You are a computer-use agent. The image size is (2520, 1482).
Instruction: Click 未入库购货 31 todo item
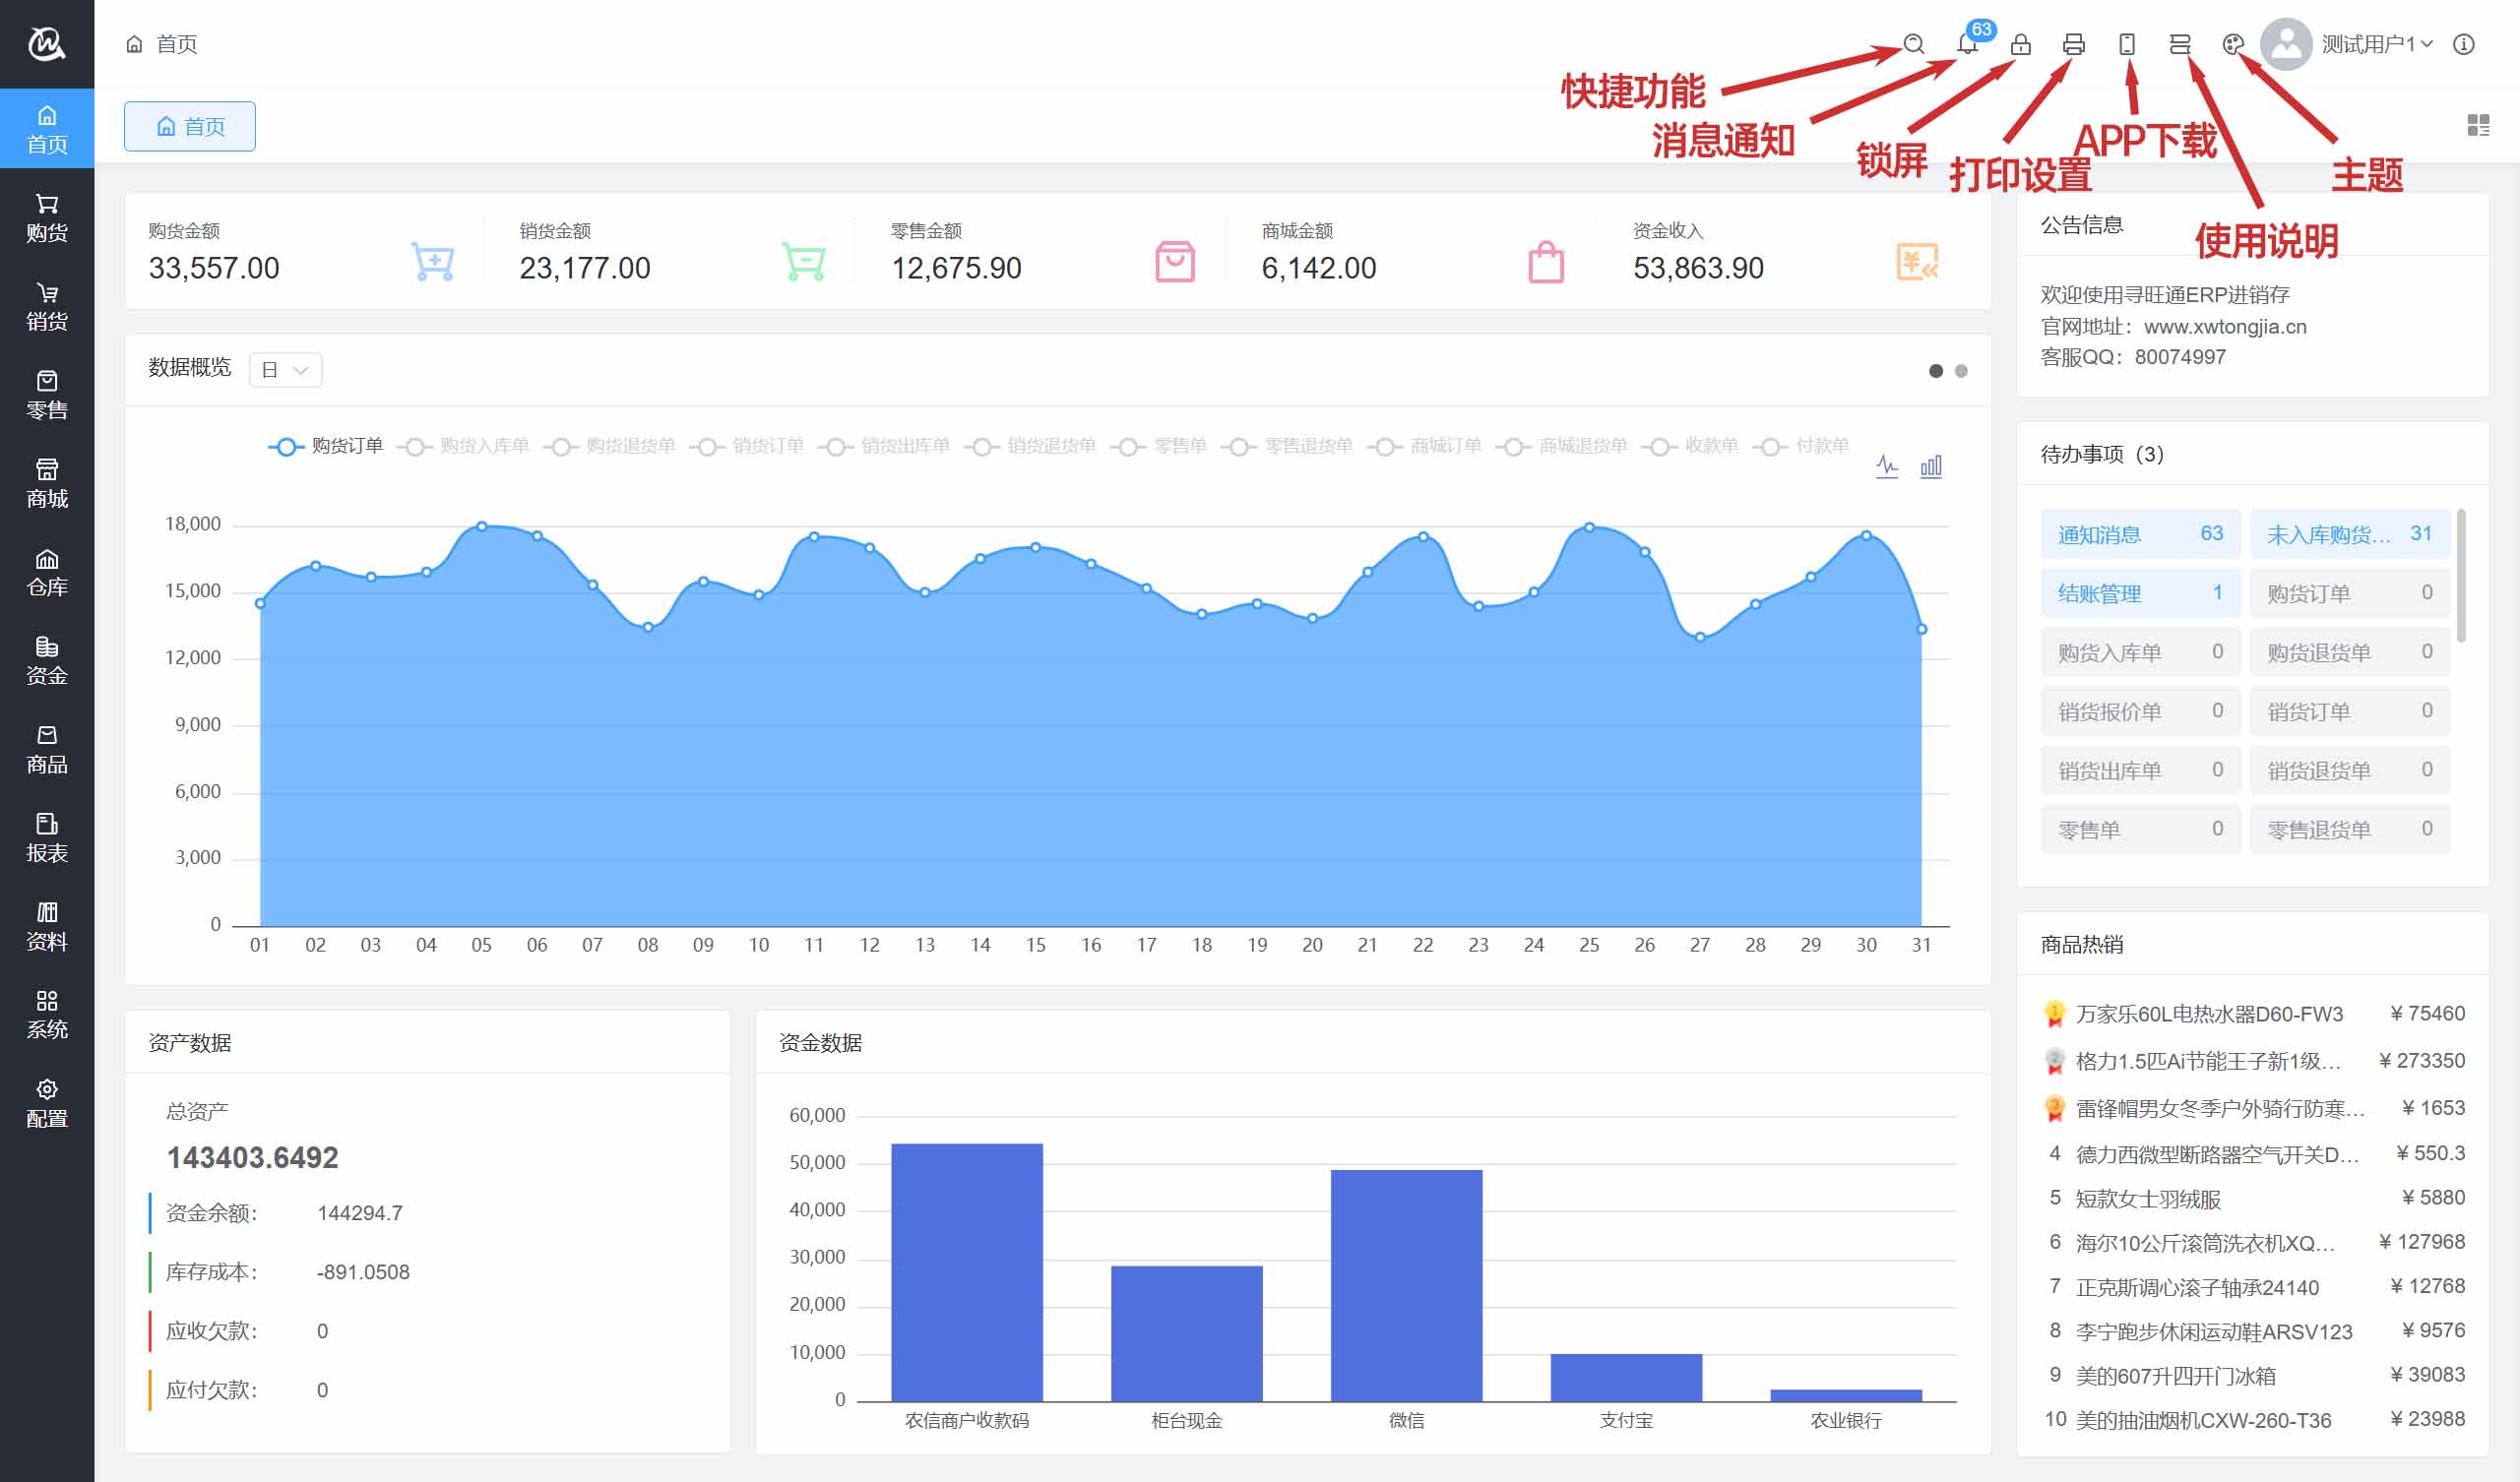point(2348,534)
